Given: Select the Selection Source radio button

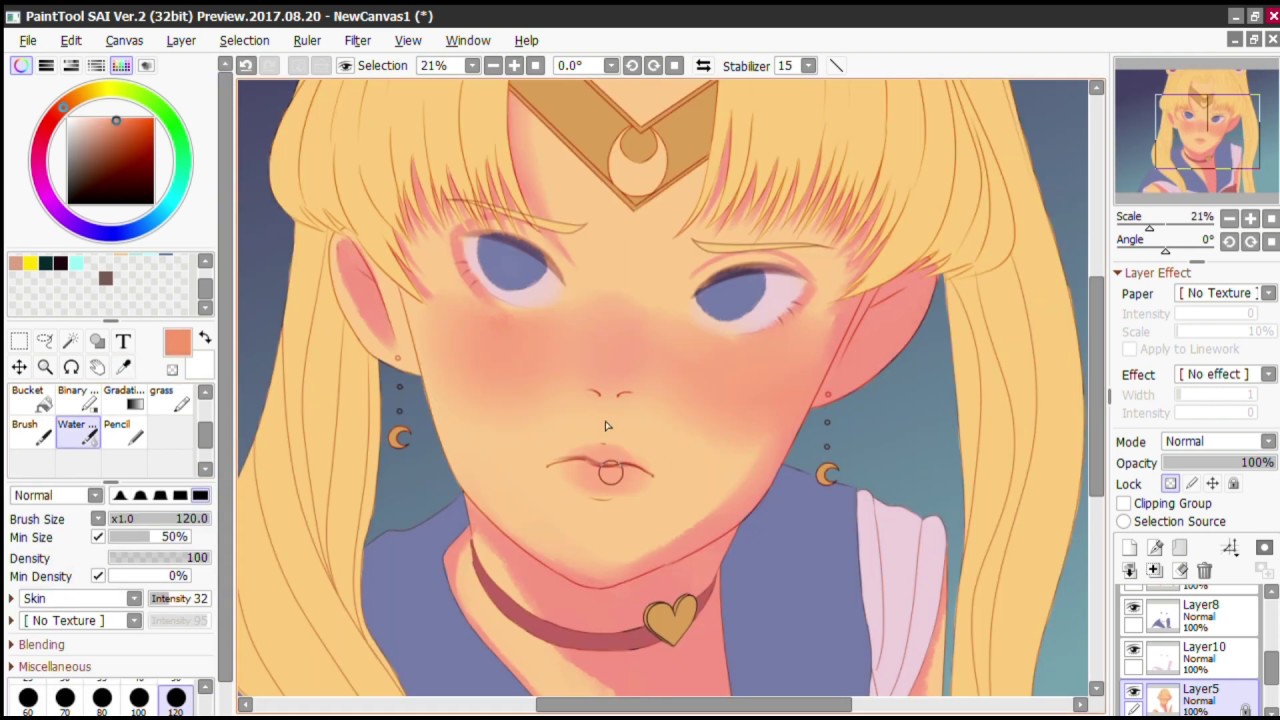Looking at the screenshot, I should 1124,521.
